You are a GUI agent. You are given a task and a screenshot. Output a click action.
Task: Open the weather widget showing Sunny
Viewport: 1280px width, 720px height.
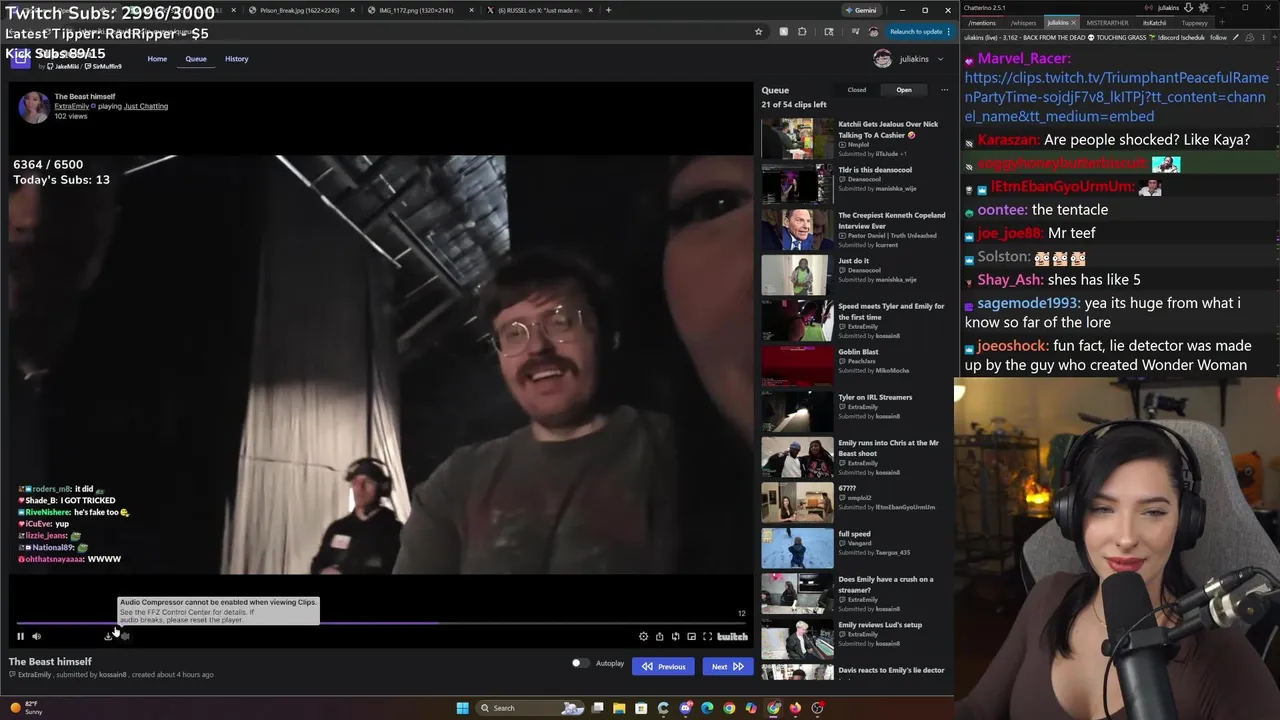pos(27,708)
